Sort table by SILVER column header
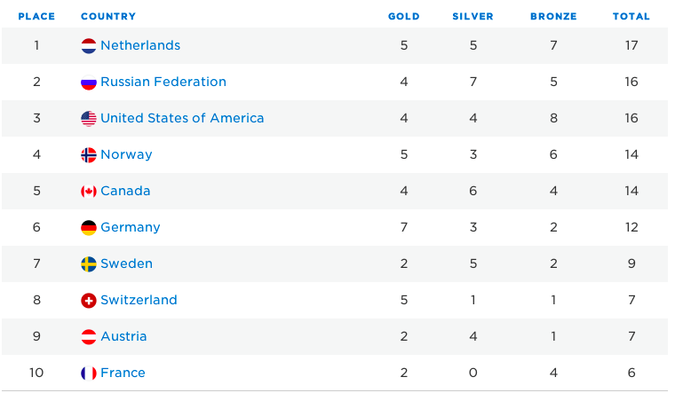 pos(473,16)
